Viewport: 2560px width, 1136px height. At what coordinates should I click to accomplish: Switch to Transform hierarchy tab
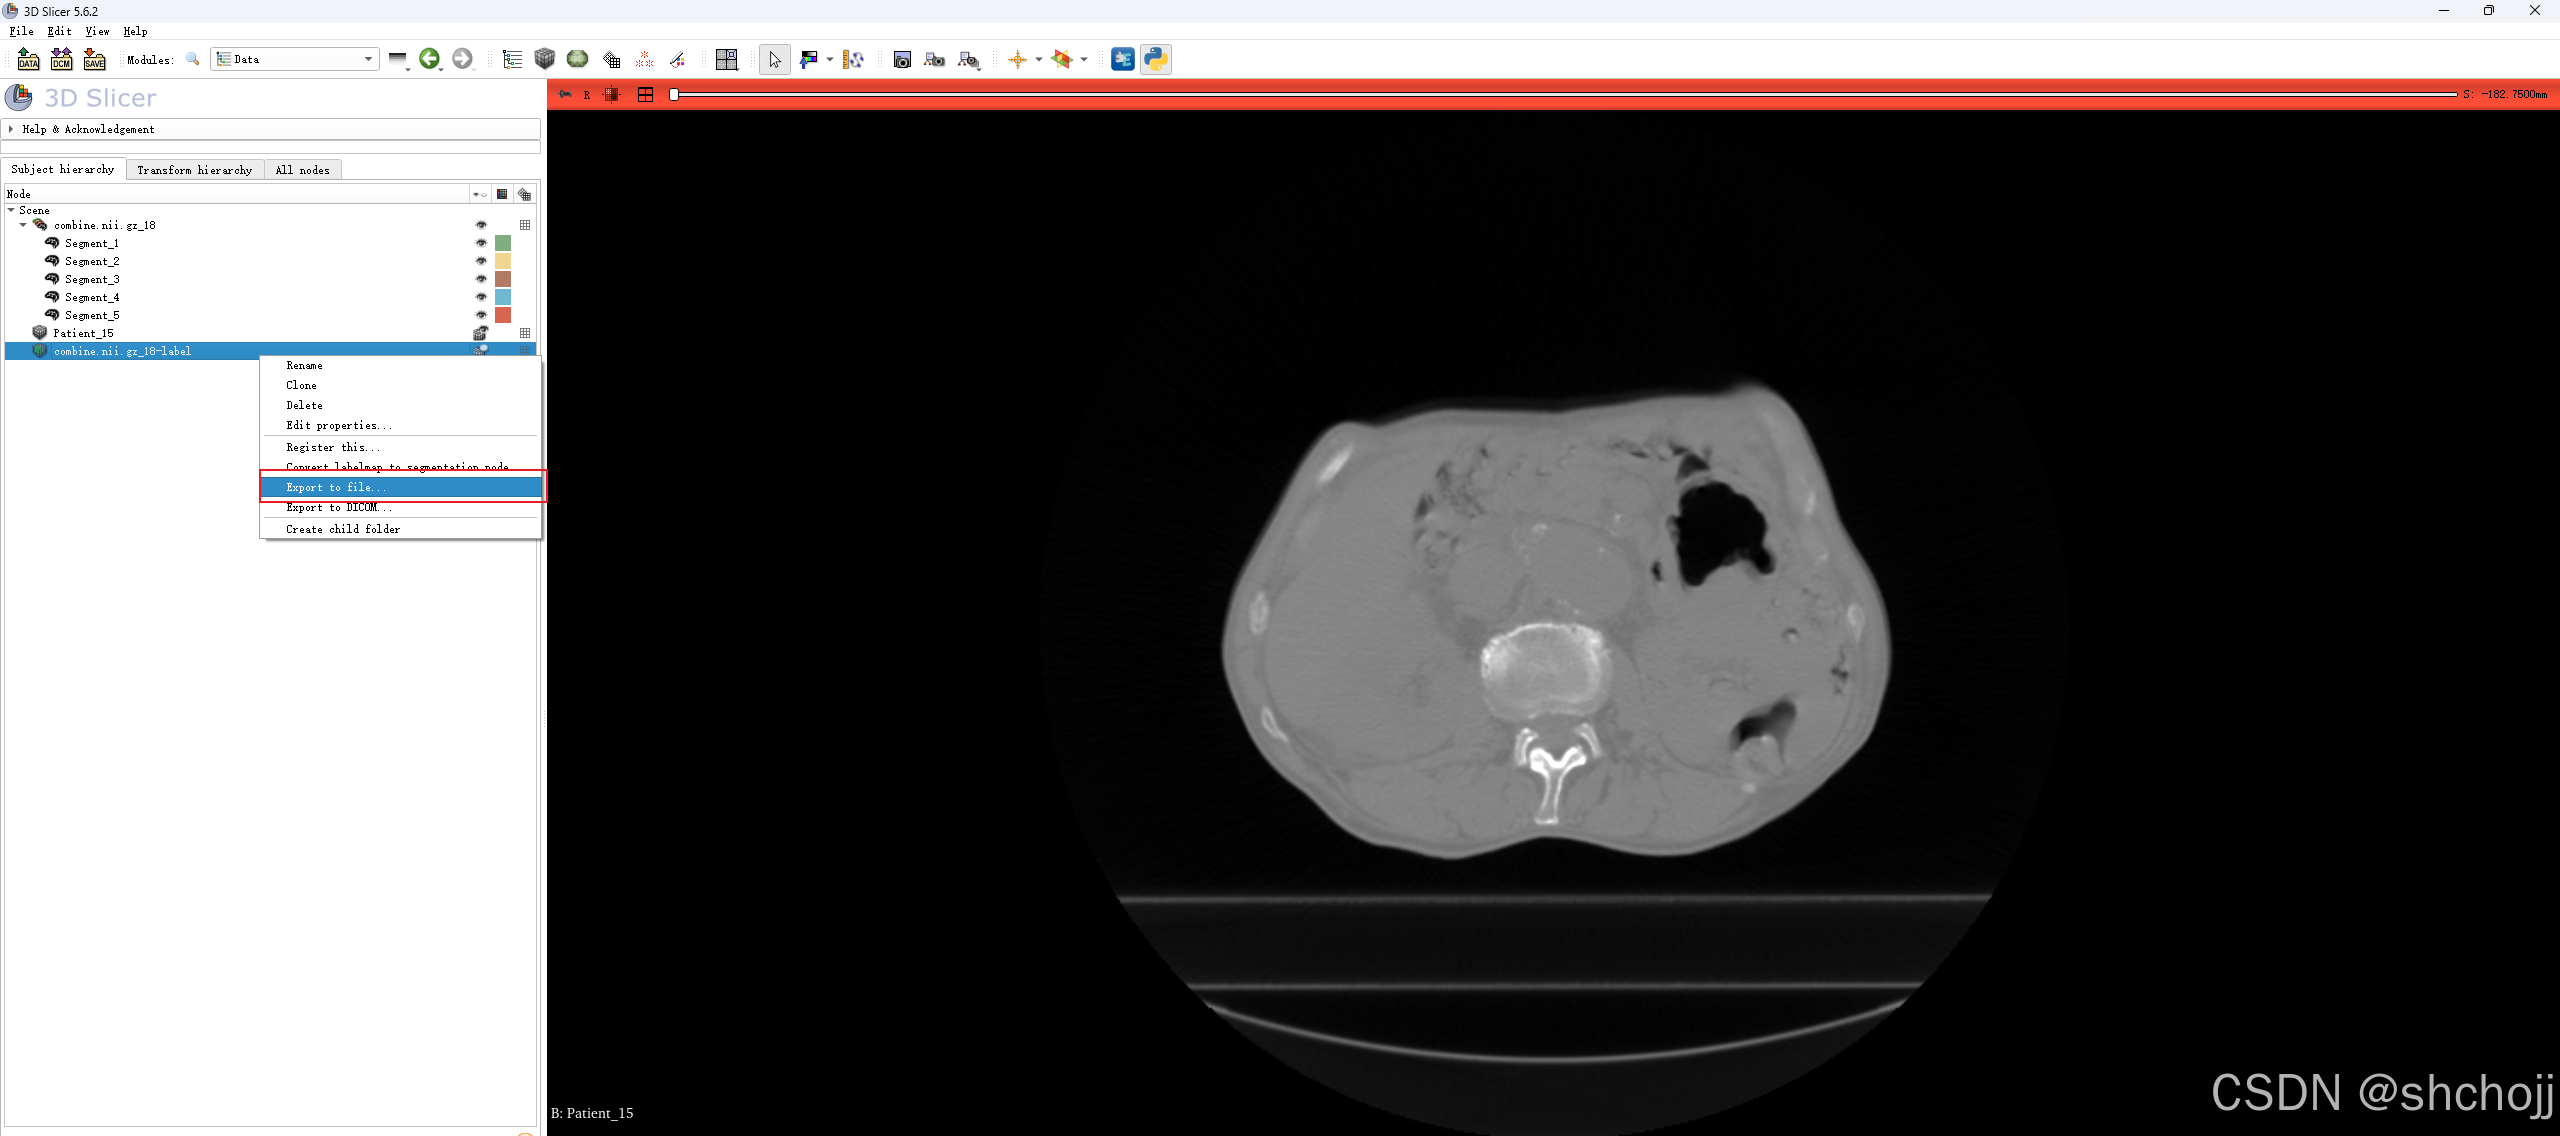pos(195,170)
